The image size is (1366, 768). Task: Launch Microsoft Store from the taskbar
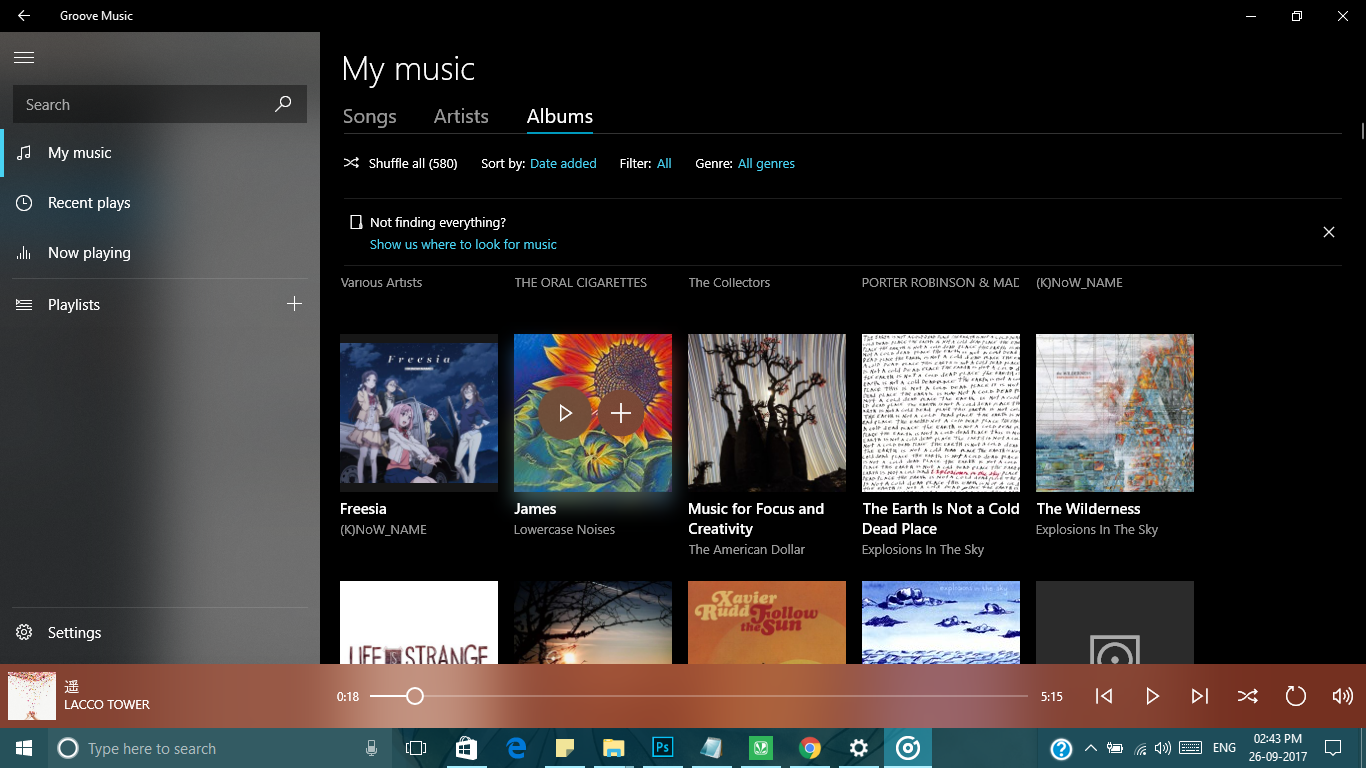click(x=466, y=748)
